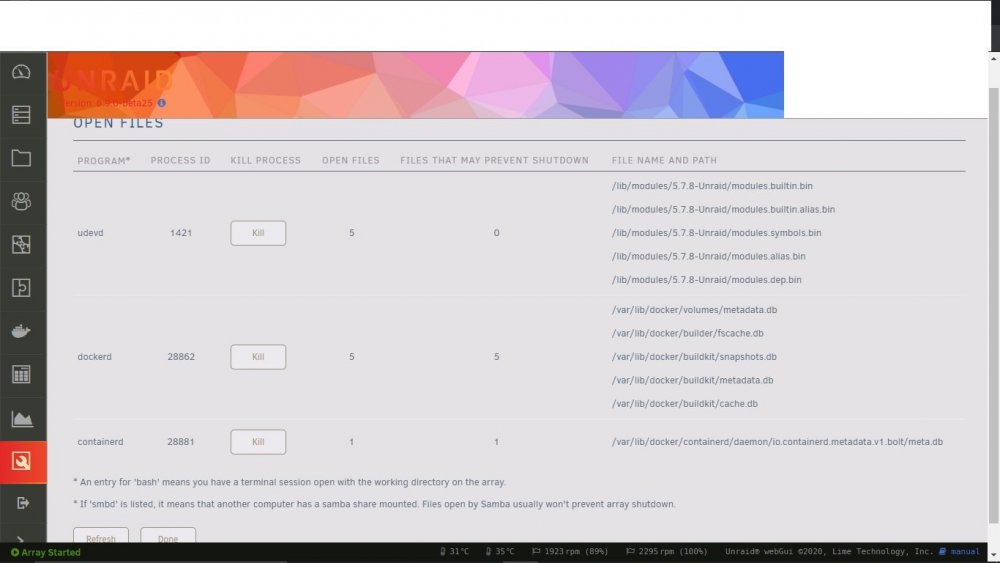Select the udevd program name
Image resolution: width=1000 pixels, height=563 pixels.
90,233
